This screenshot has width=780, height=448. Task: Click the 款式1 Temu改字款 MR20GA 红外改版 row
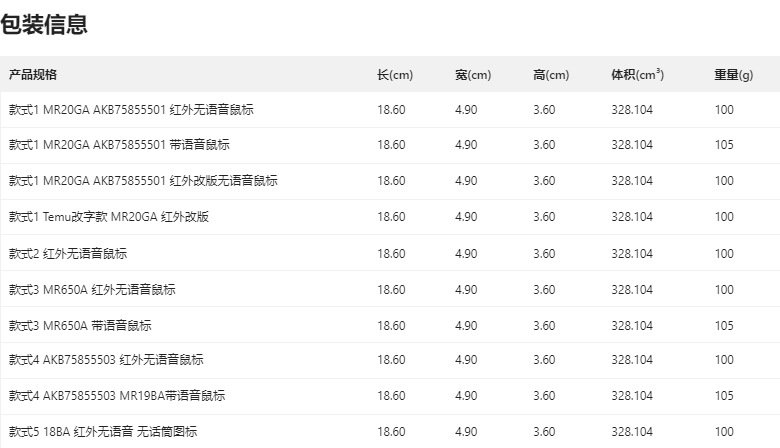tap(109, 217)
